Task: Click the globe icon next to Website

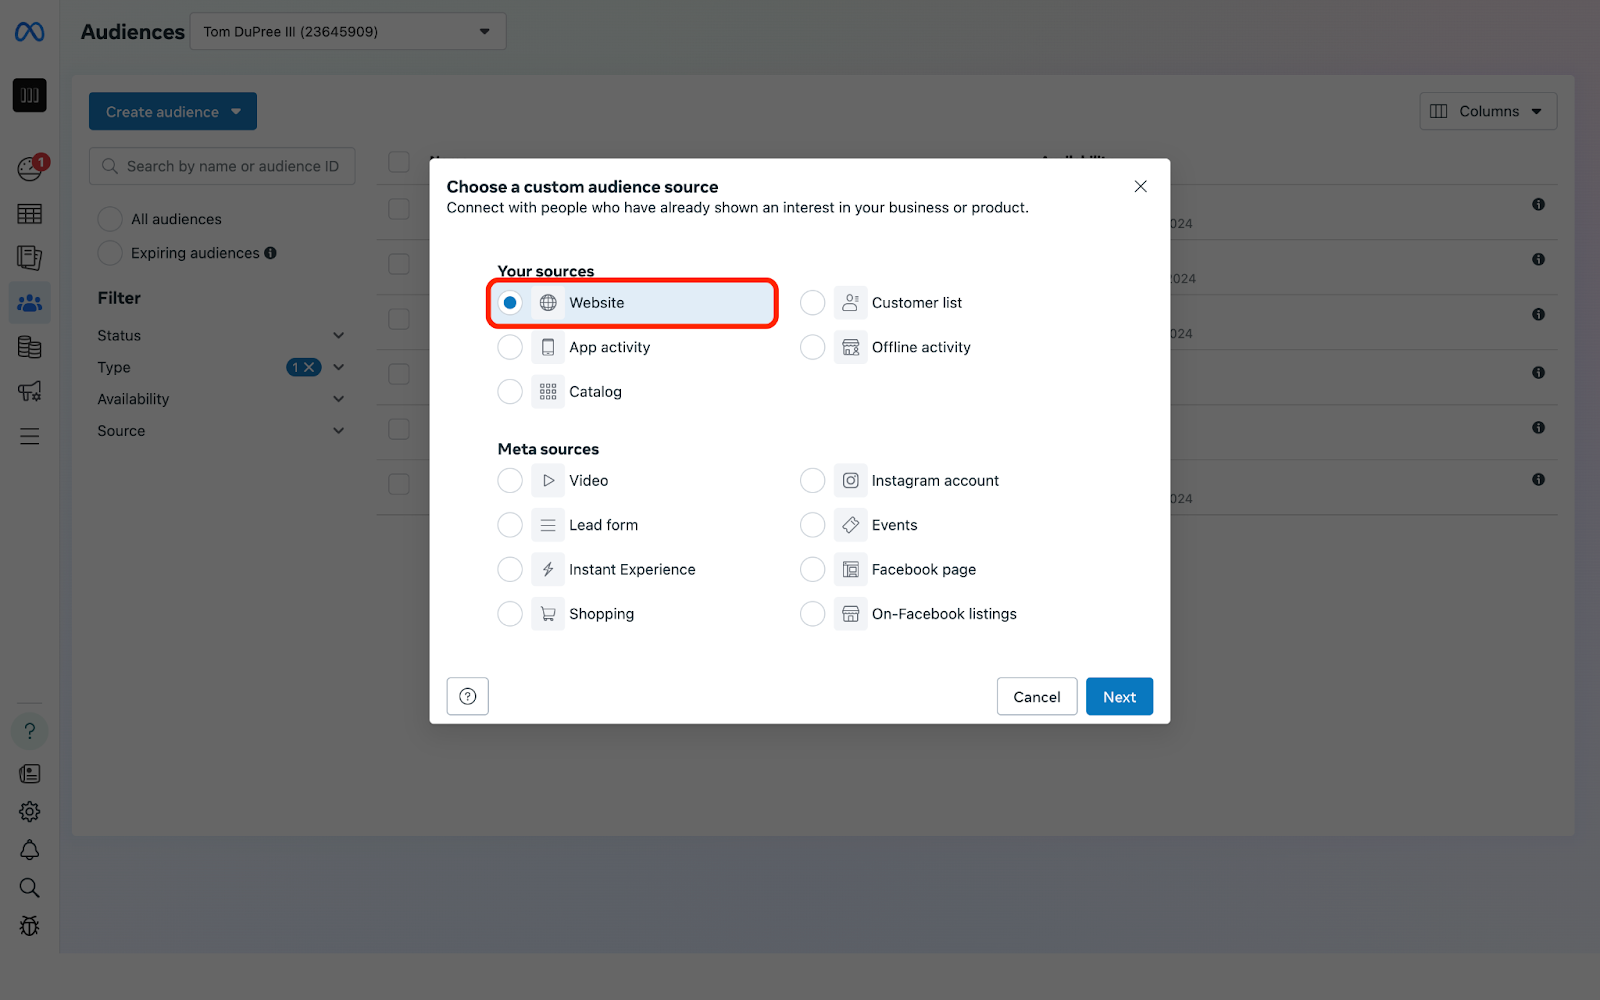Action: [x=548, y=303]
